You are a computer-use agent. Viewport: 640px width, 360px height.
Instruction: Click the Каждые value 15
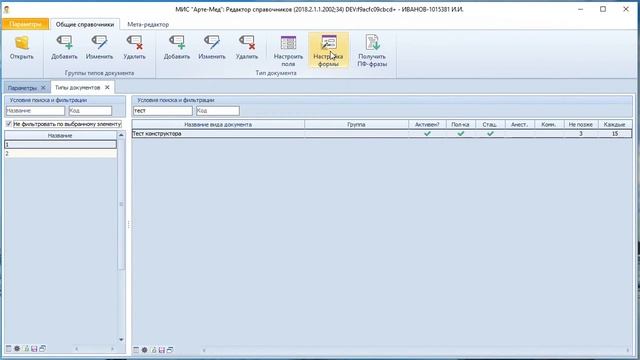coord(615,133)
